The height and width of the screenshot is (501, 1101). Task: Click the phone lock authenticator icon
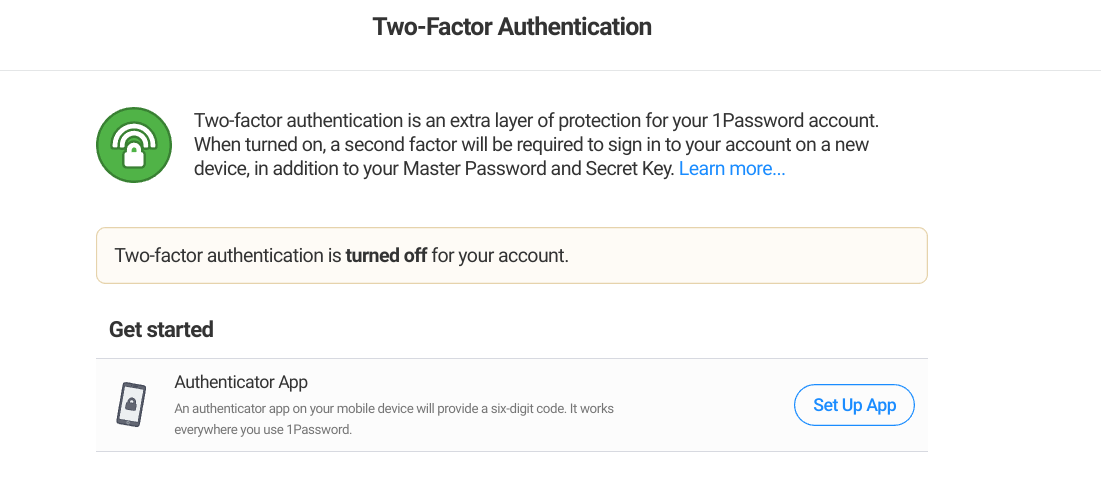131,405
